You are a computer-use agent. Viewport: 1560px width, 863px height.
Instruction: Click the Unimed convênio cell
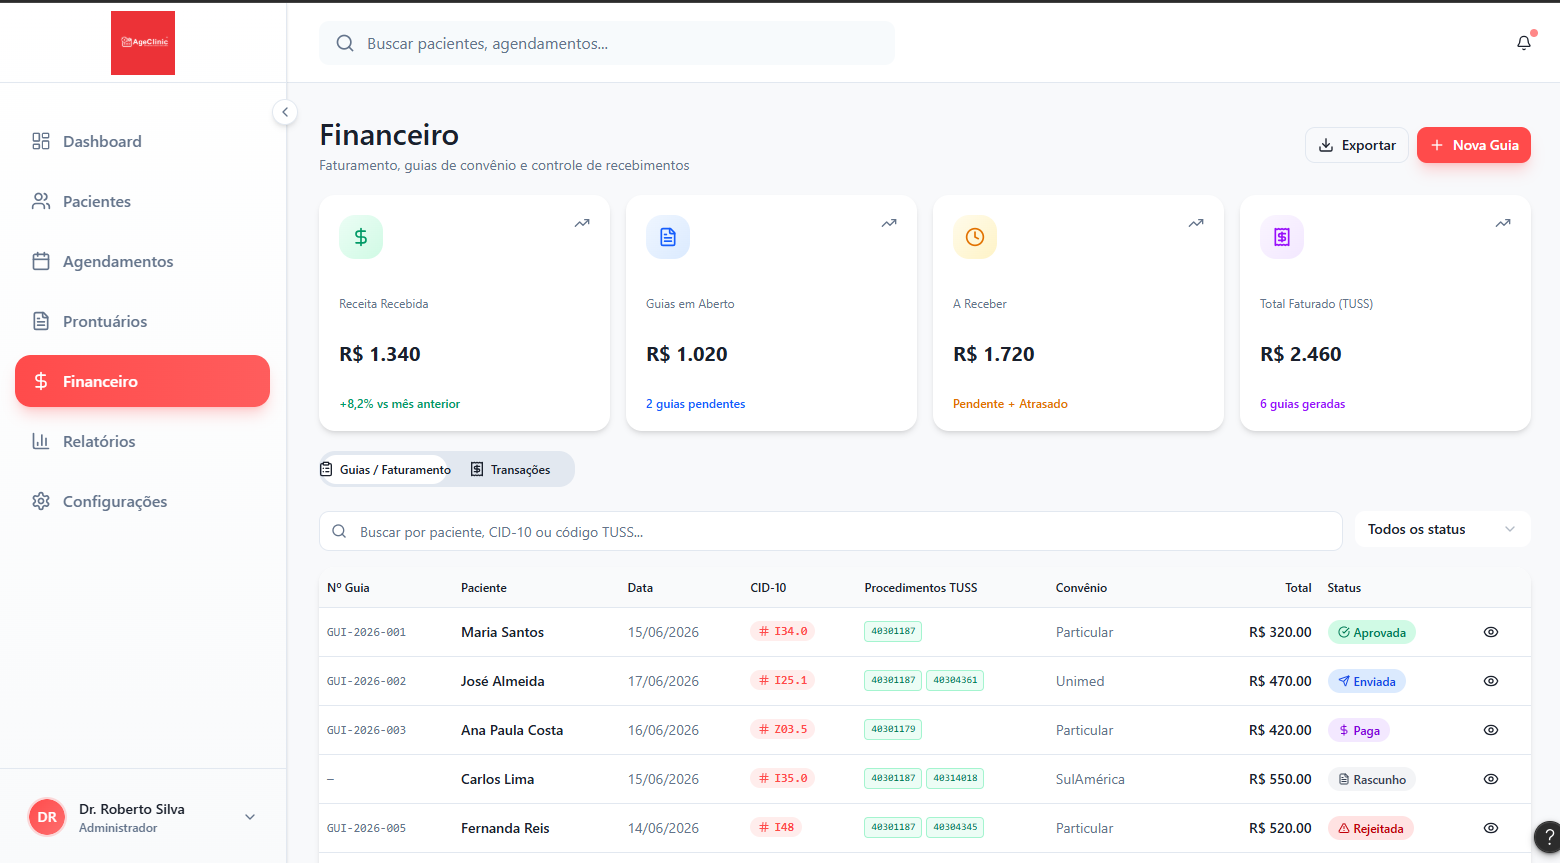point(1080,681)
